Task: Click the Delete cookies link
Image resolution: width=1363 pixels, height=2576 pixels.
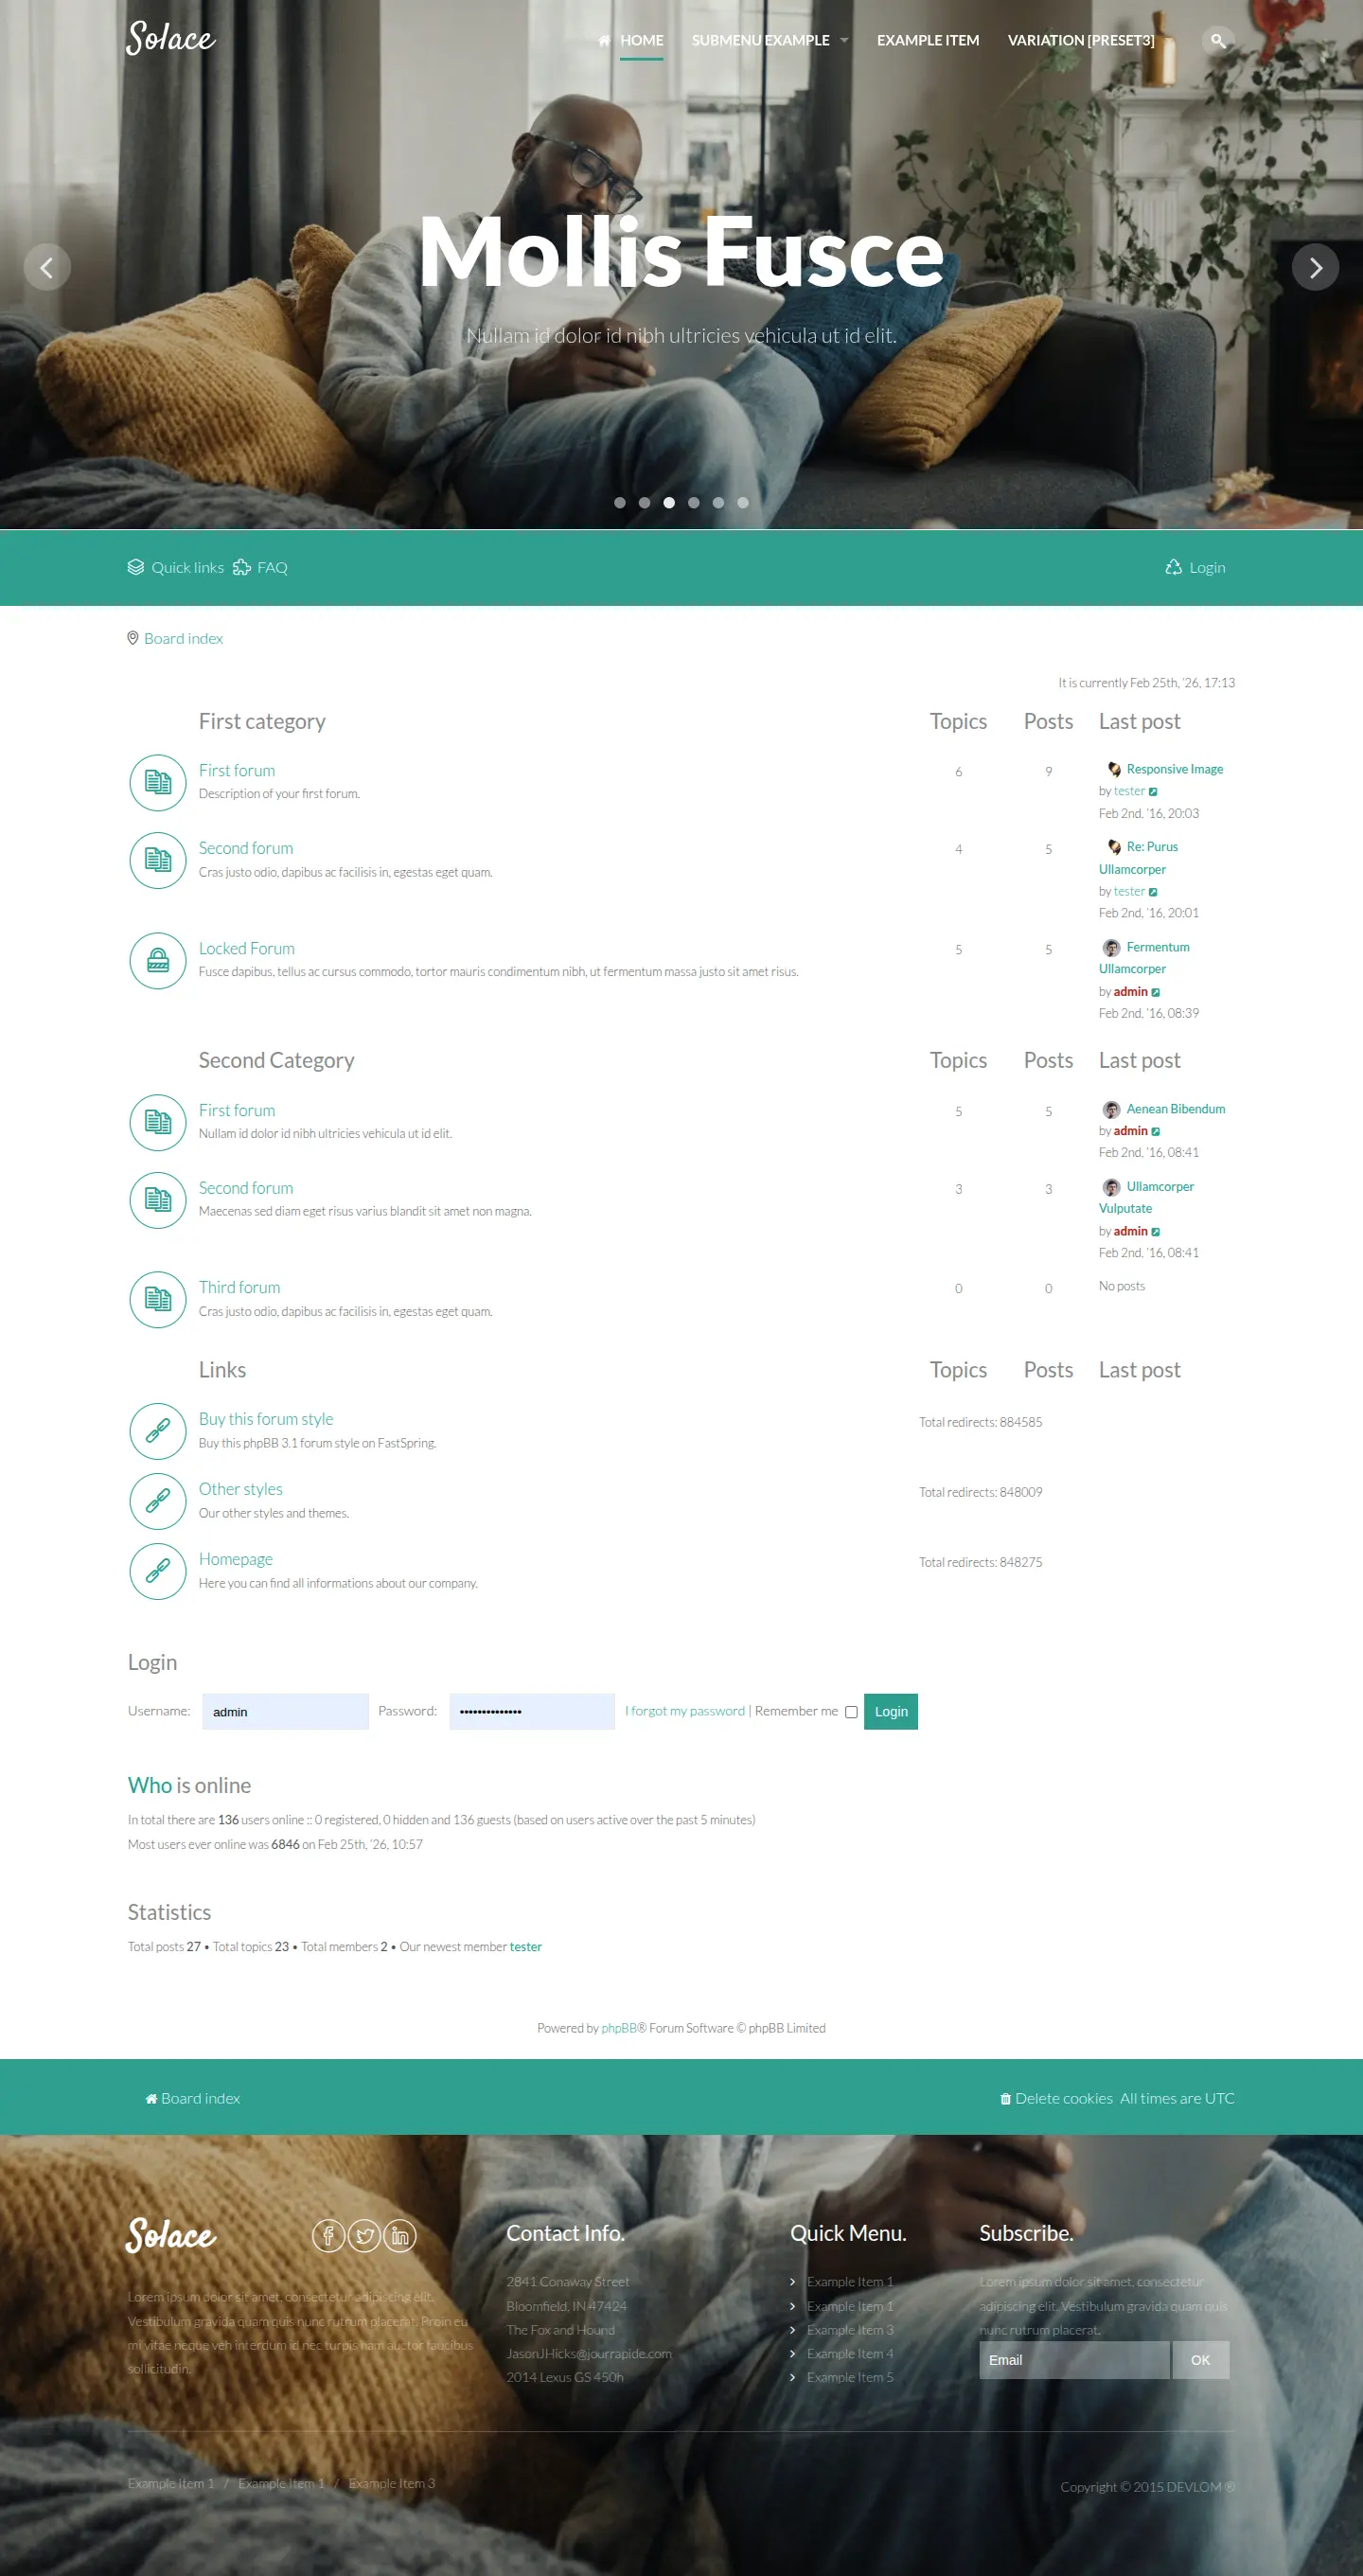Action: coord(1063,2098)
